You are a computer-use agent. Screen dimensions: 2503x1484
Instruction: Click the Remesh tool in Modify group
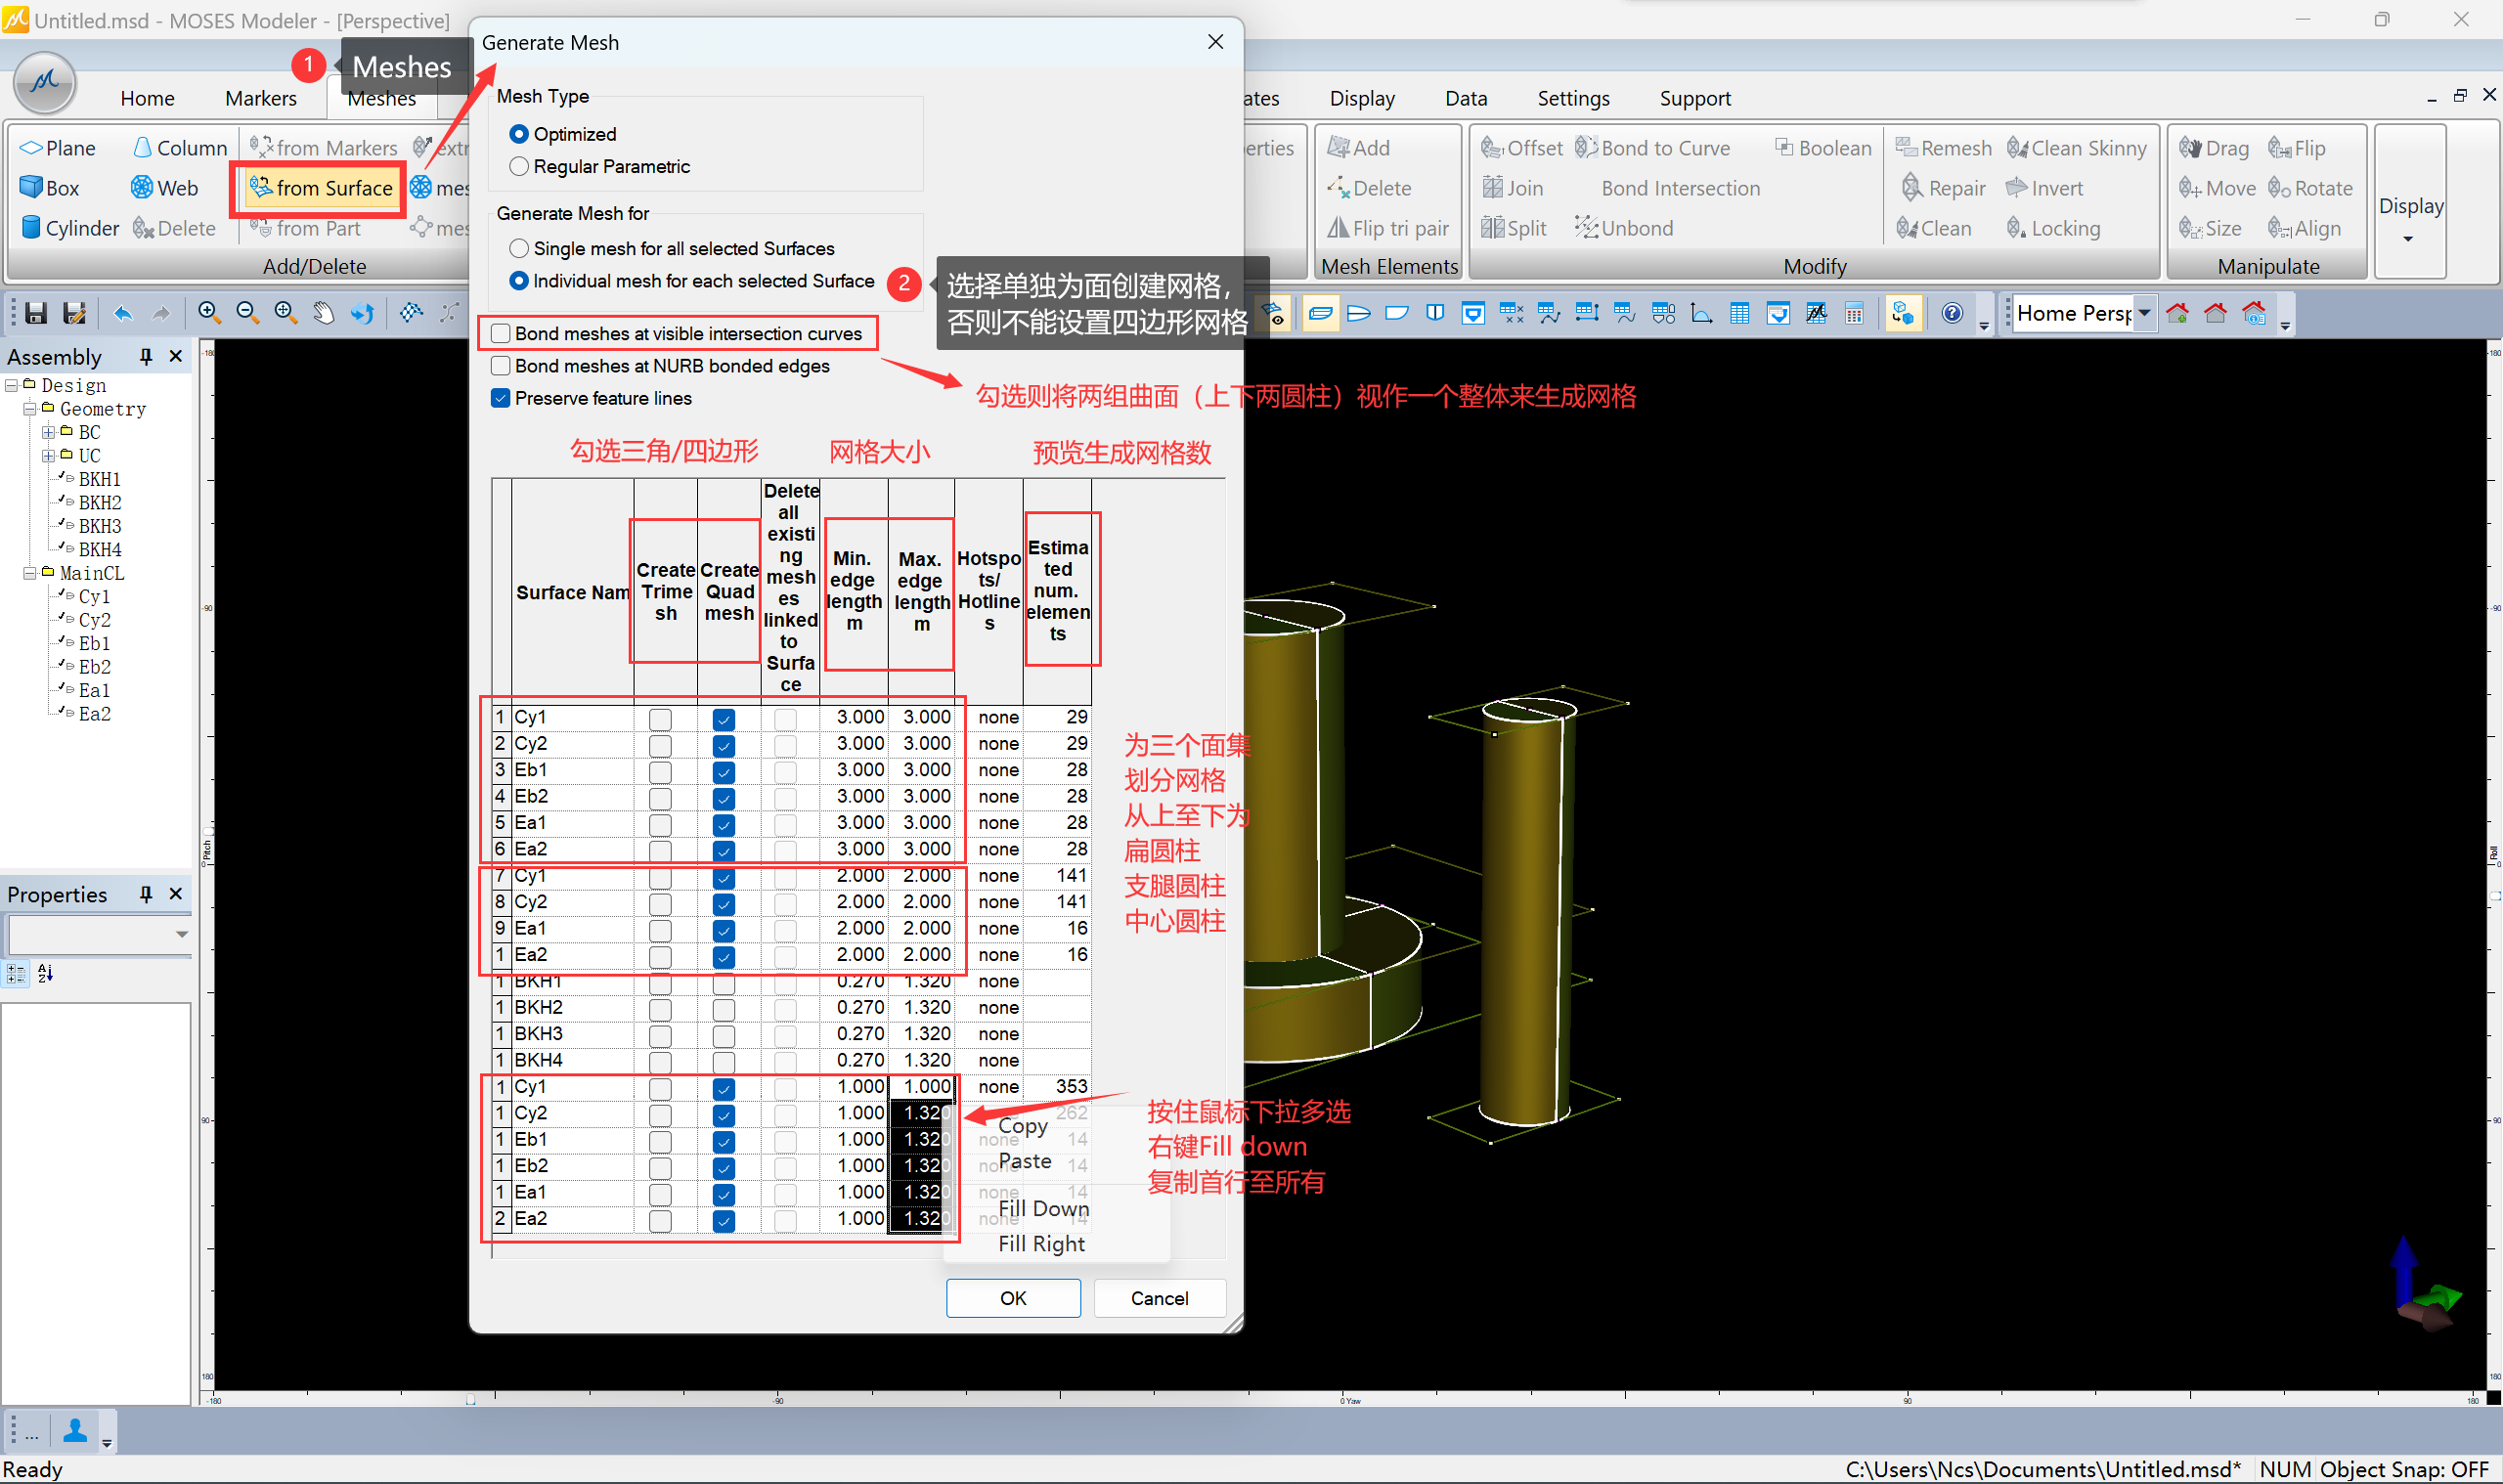[x=1943, y=148]
